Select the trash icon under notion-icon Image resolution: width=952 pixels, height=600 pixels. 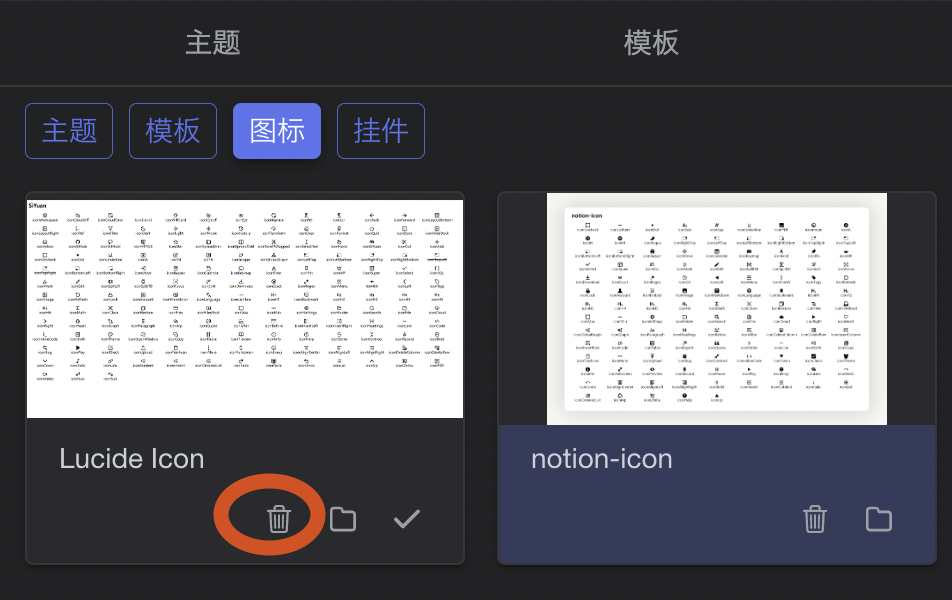[x=815, y=519]
